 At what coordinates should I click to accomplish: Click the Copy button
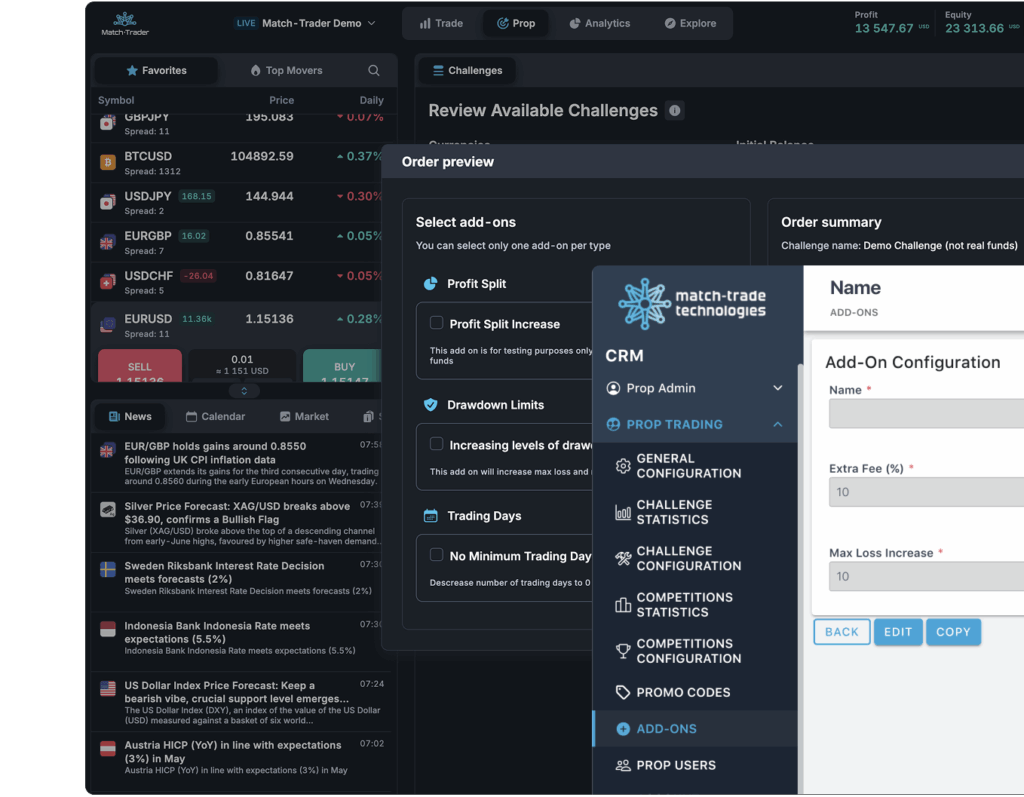953,632
